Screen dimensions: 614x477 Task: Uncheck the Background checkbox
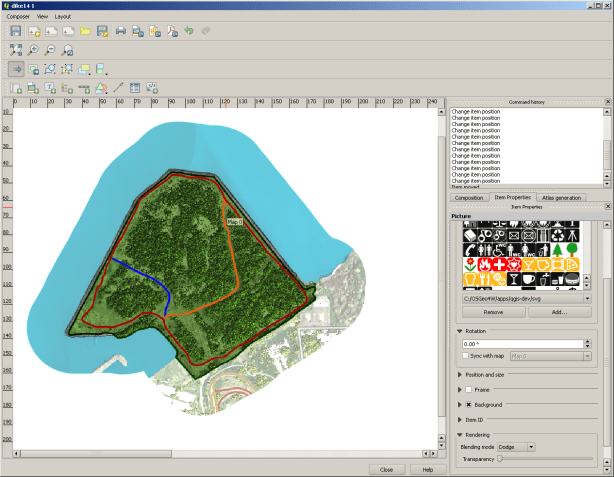click(x=467, y=404)
